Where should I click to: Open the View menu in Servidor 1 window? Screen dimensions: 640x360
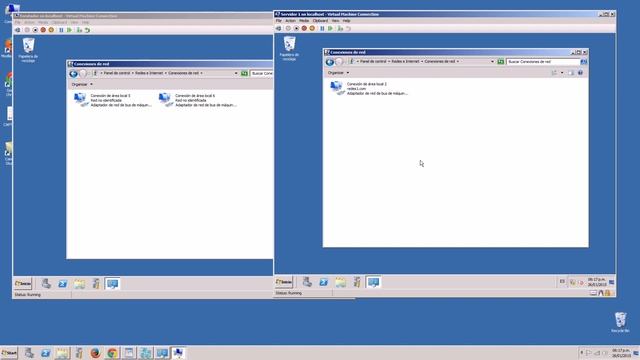pyautogui.click(x=335, y=20)
